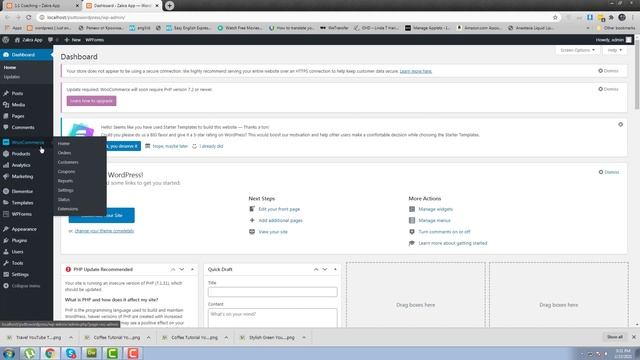The image size is (640, 360).
Task: Open the Media library icon
Action: tap(6, 105)
